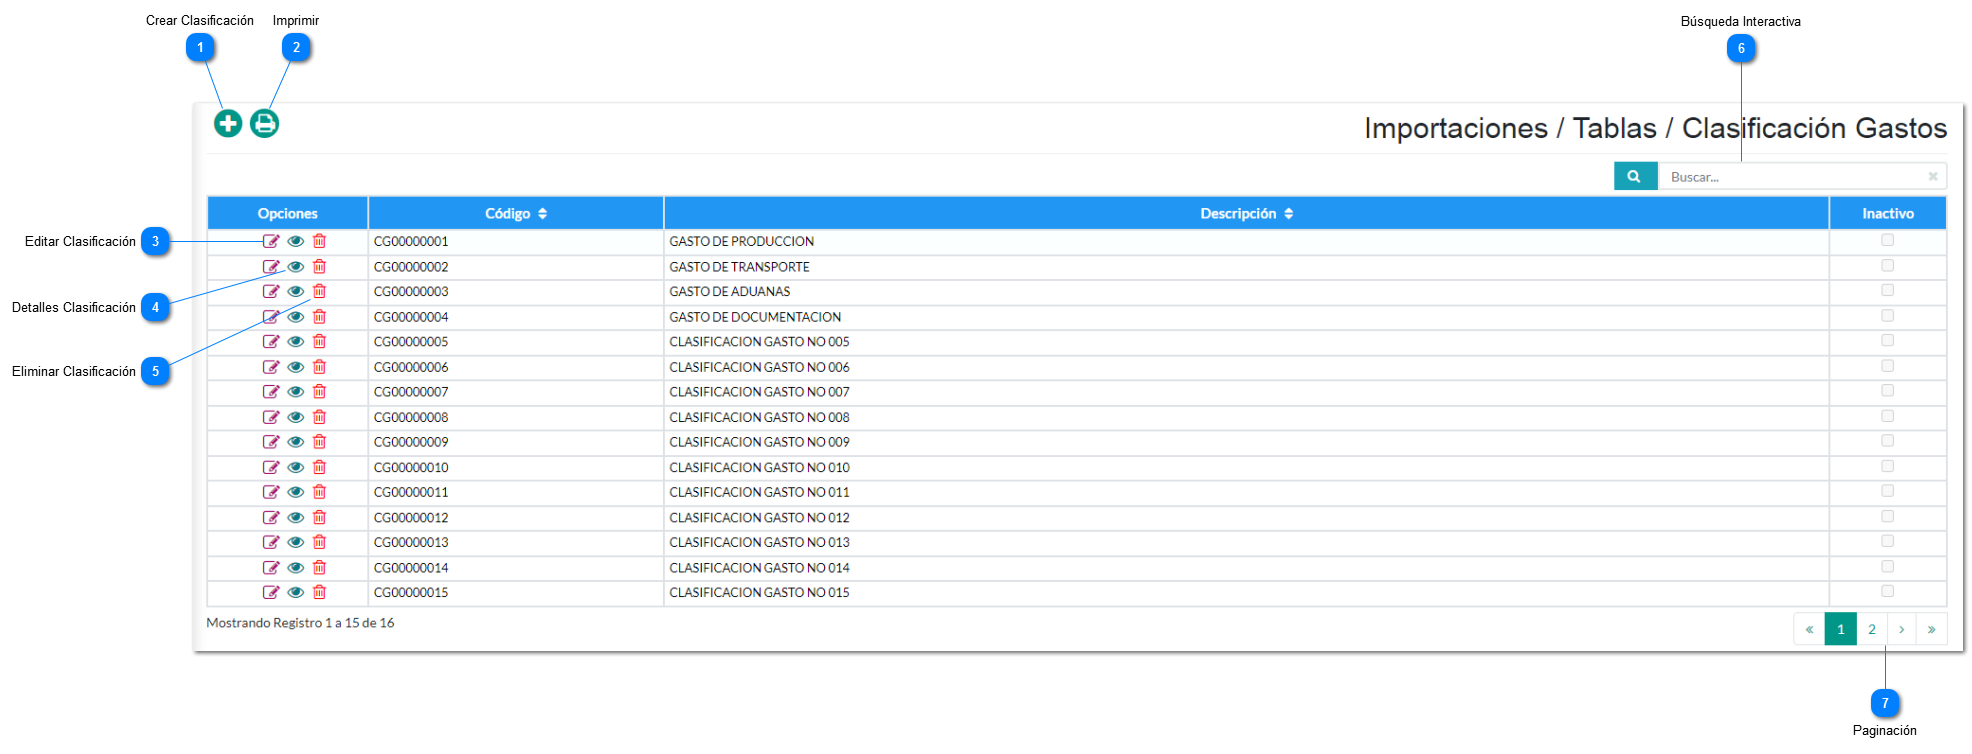Sort table by Código column
The height and width of the screenshot is (754, 1972).
[x=516, y=213]
